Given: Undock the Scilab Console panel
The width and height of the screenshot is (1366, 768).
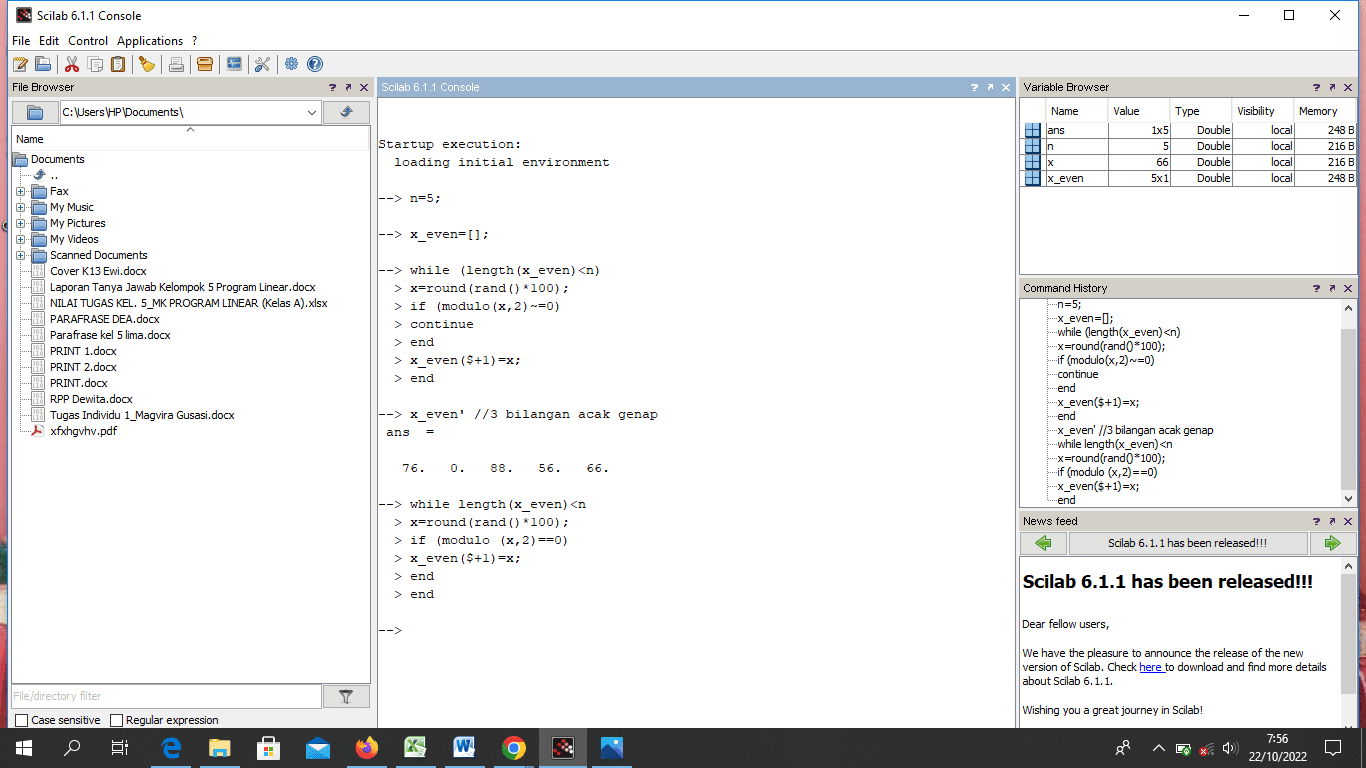Looking at the screenshot, I should click(990, 87).
